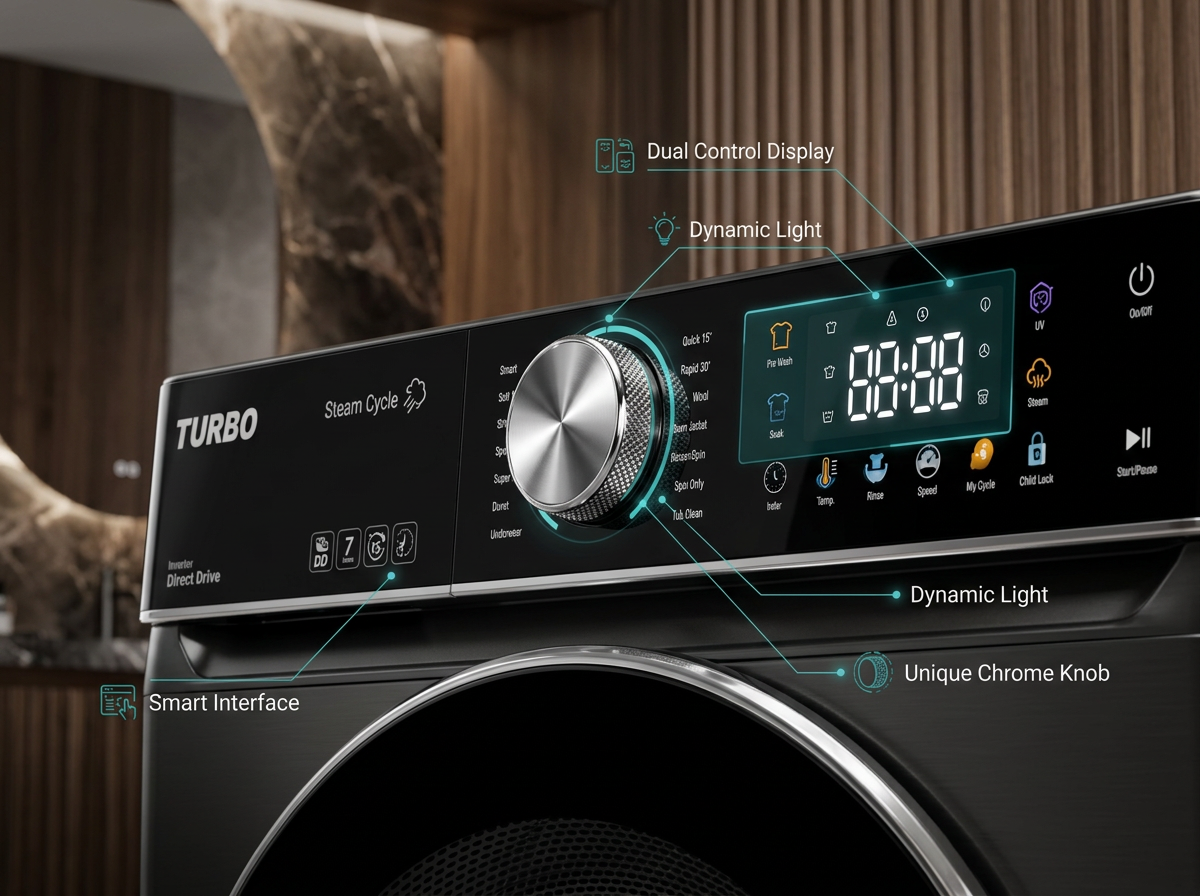This screenshot has width=1200, height=896.
Task: Tap the On/Off power icon
Action: pos(1141,280)
